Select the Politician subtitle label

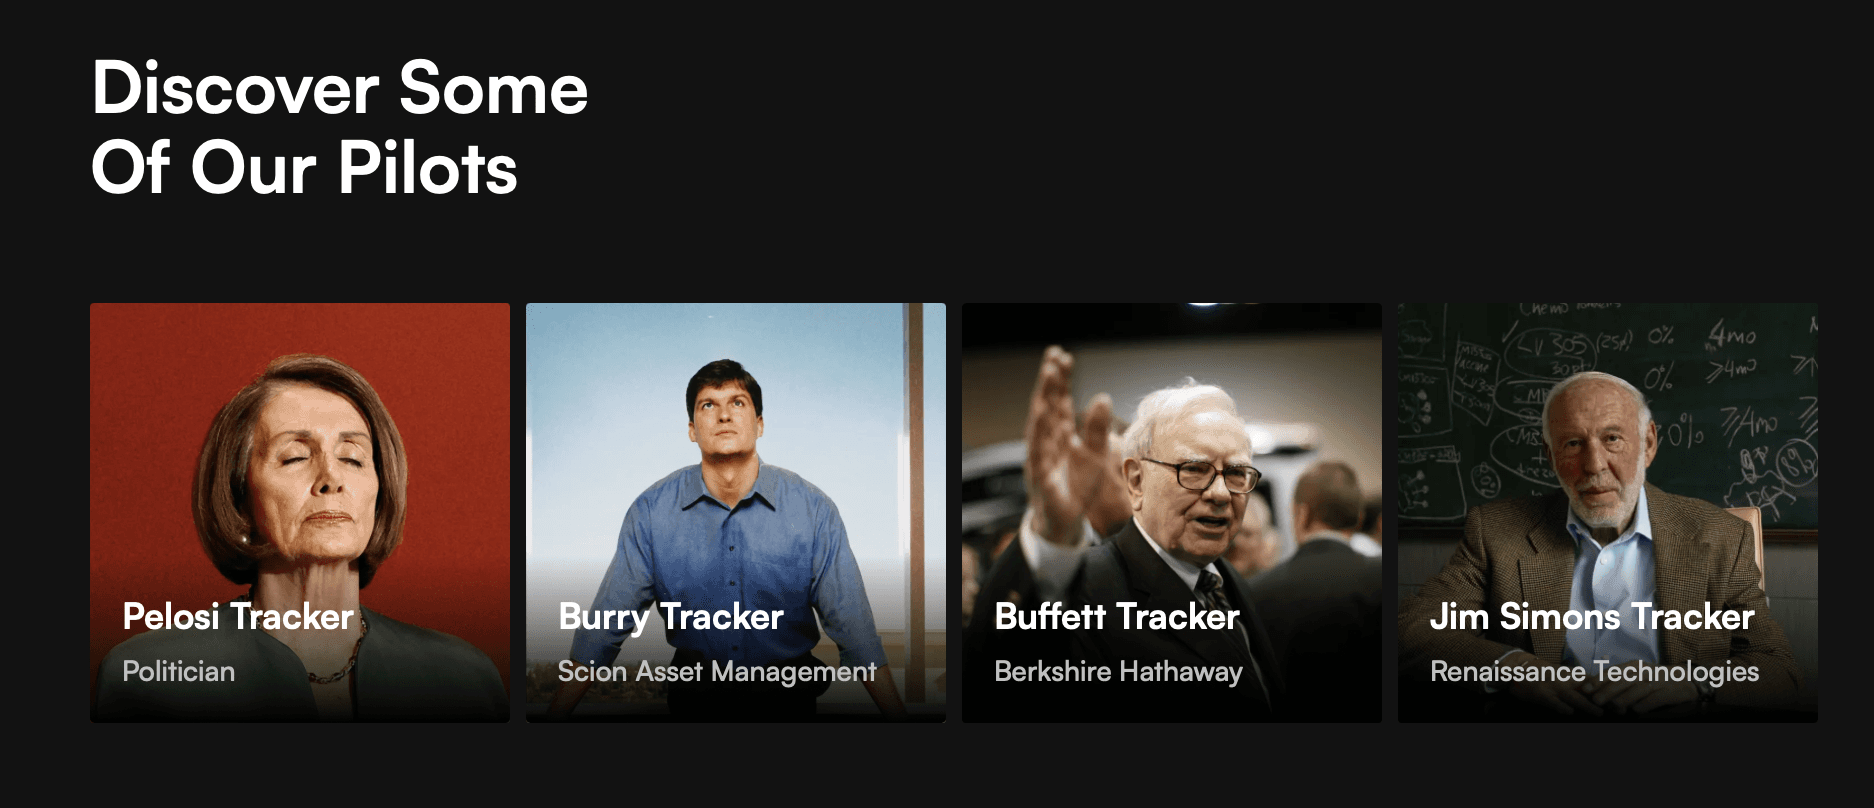tap(179, 671)
